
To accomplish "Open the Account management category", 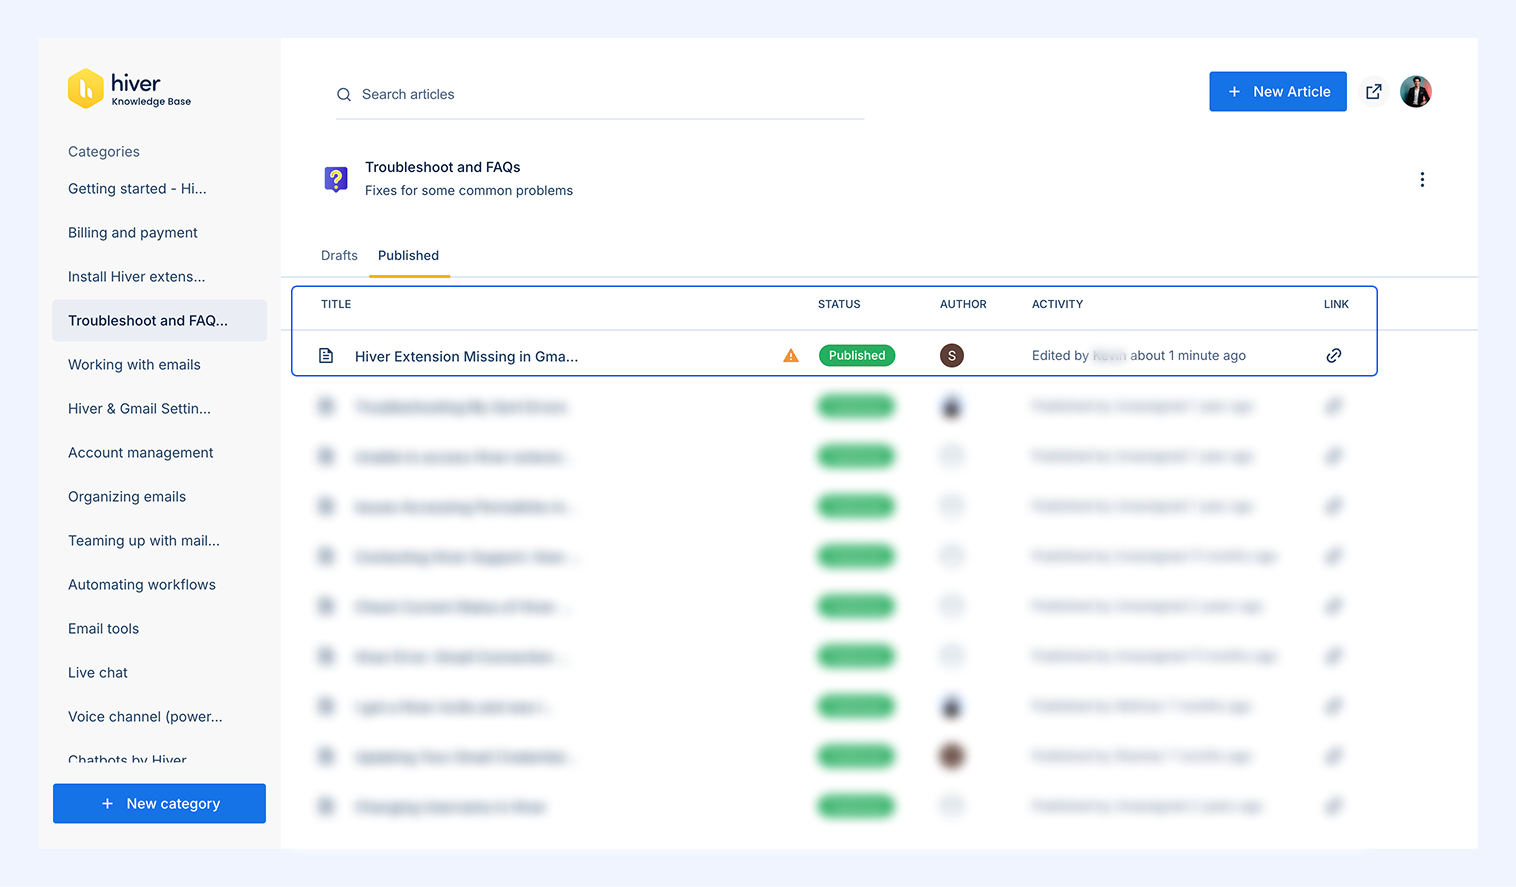I will tap(141, 453).
